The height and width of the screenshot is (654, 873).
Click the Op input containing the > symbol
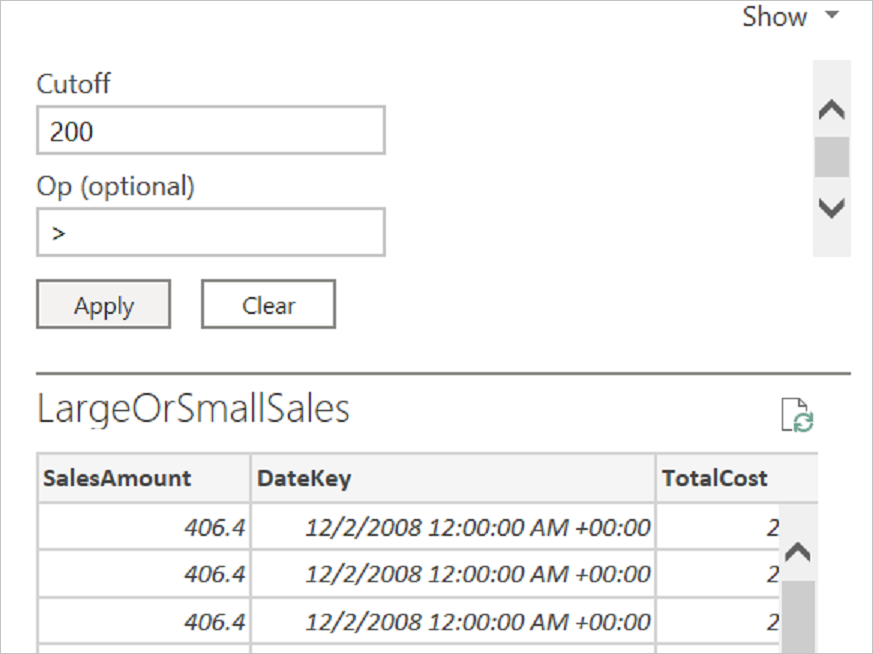pyautogui.click(x=210, y=231)
